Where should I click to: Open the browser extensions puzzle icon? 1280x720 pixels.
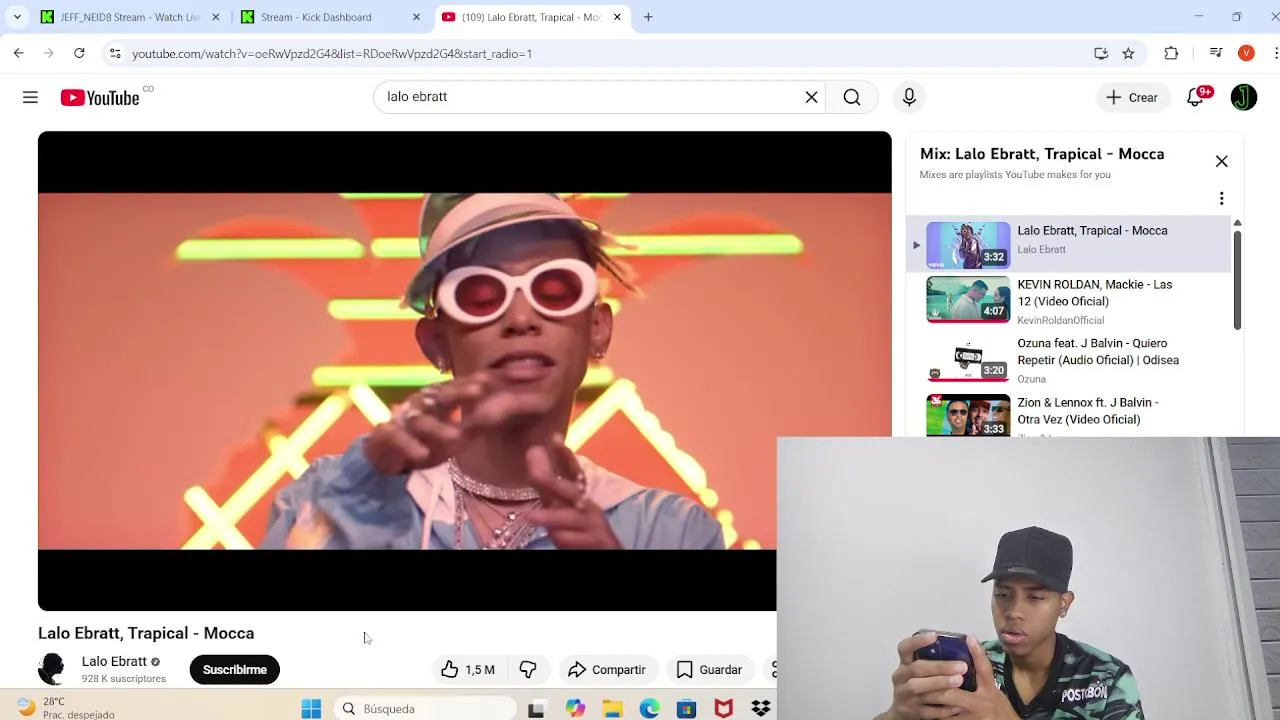pyautogui.click(x=1171, y=53)
